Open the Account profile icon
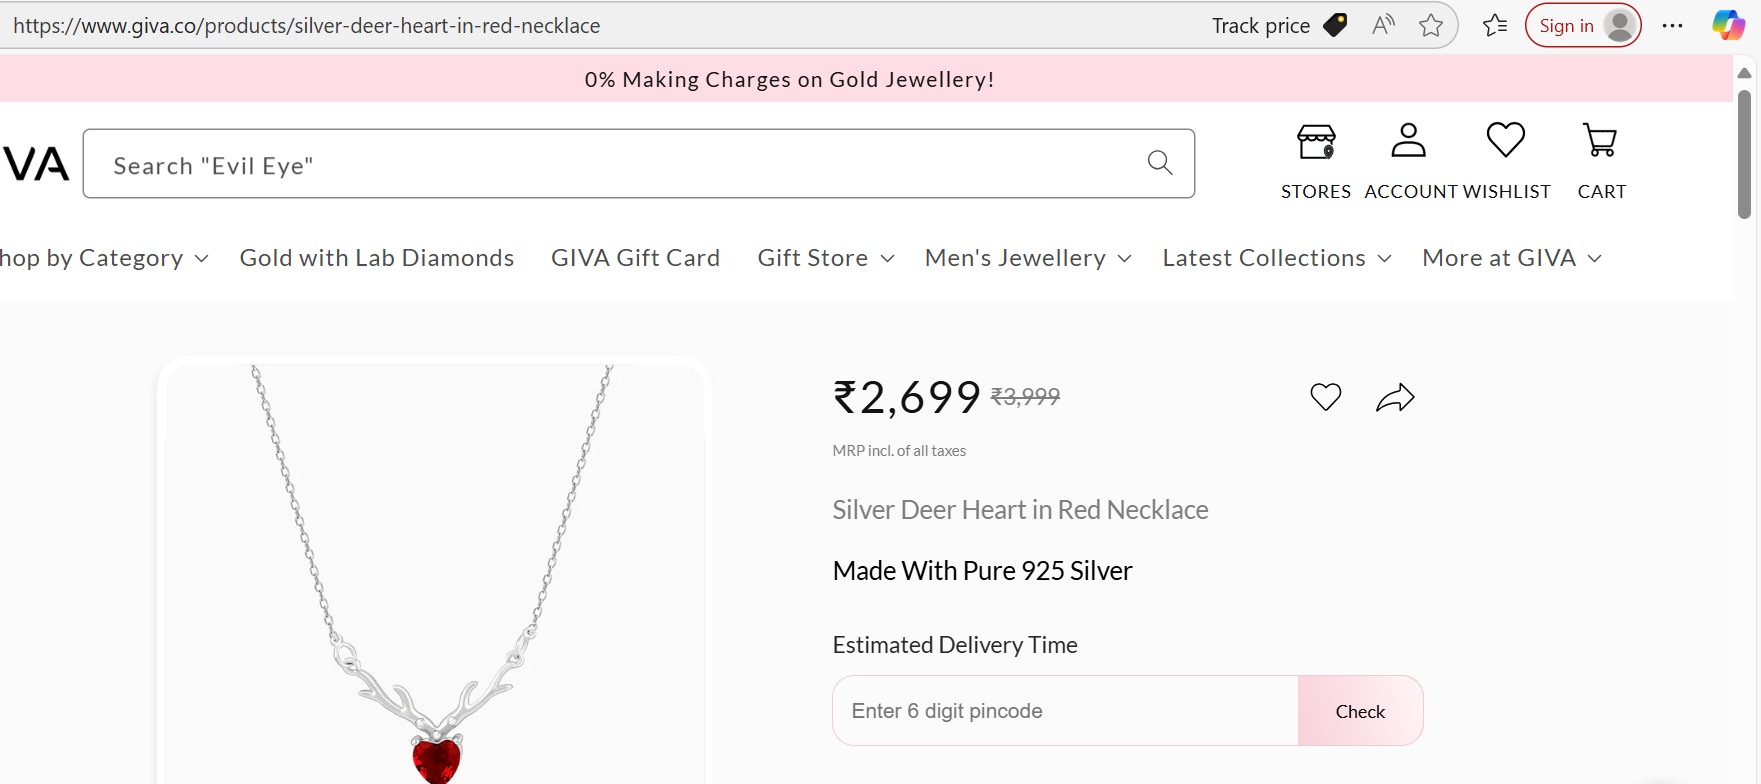1761x784 pixels. (1408, 141)
